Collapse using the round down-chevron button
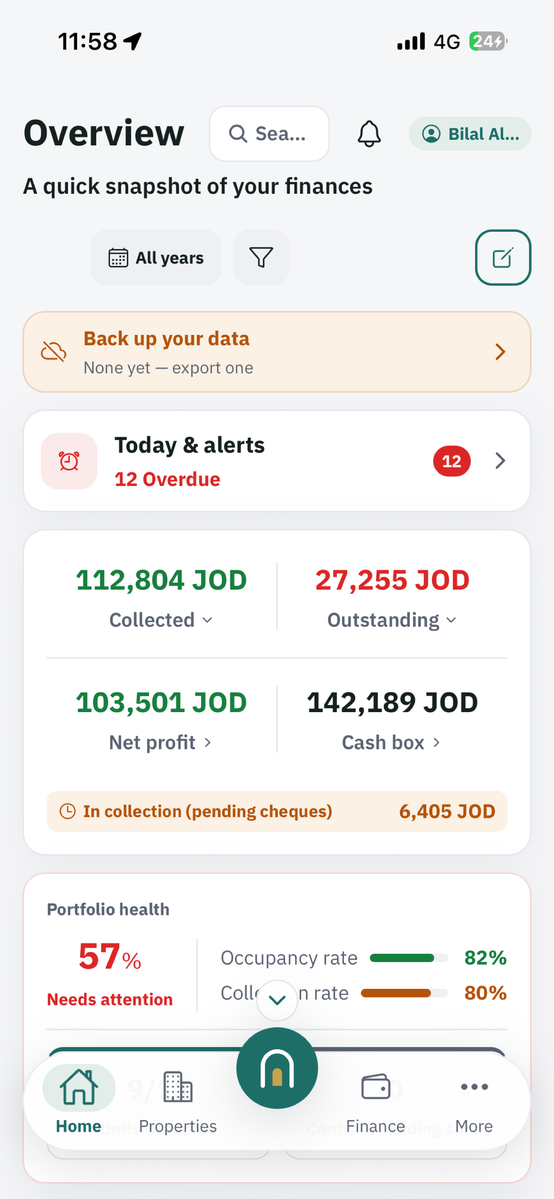554x1199 pixels. 277,1000
